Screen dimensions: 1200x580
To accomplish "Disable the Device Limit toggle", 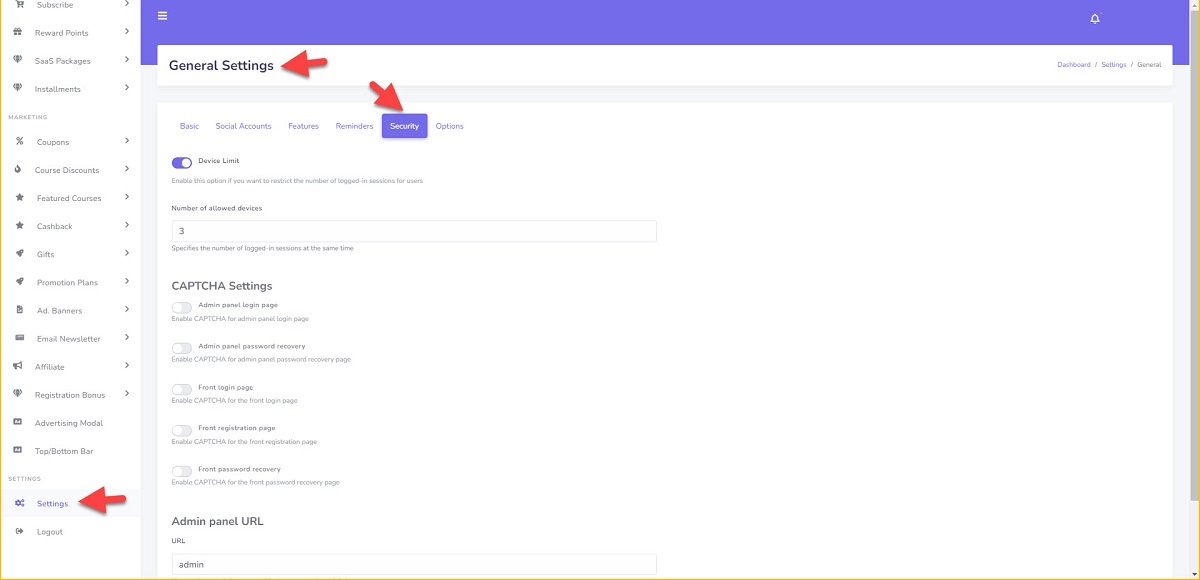I will point(182,162).
